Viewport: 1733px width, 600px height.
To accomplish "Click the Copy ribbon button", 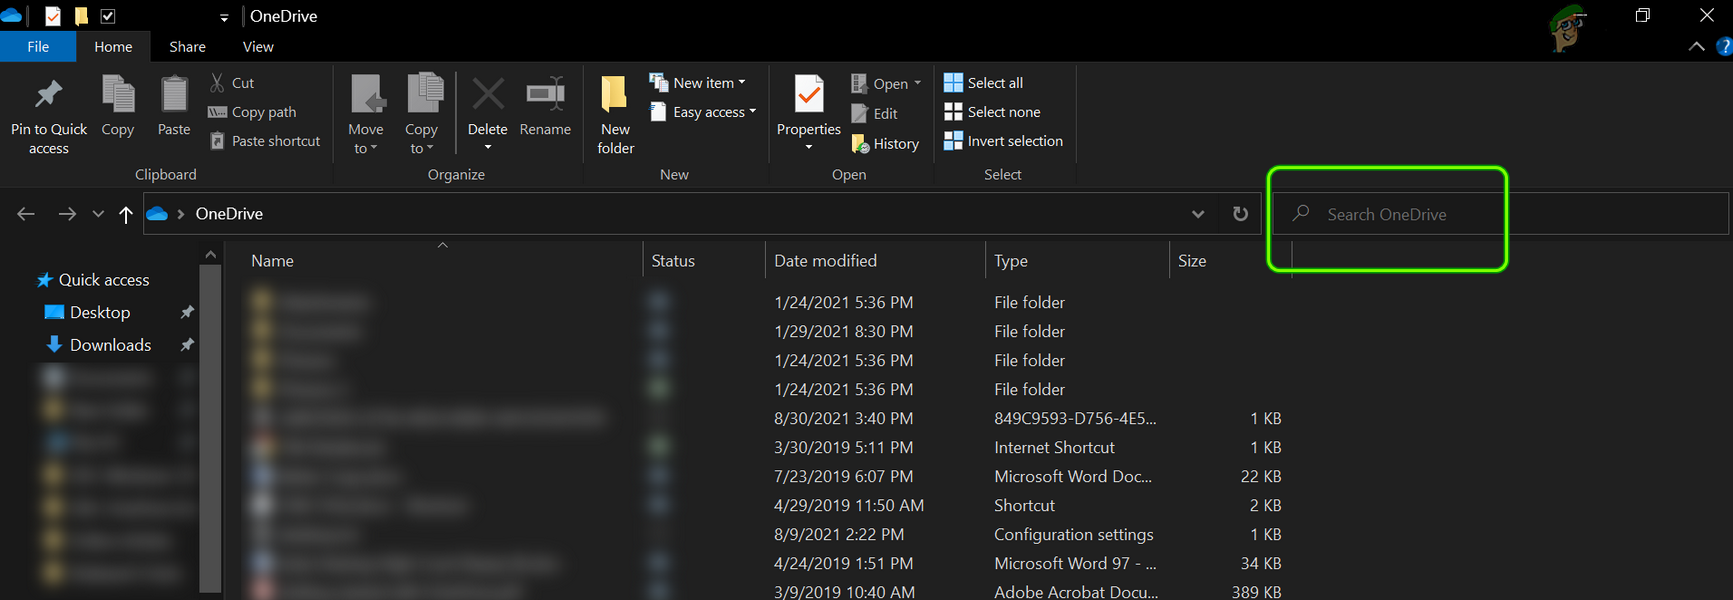I will (x=118, y=106).
